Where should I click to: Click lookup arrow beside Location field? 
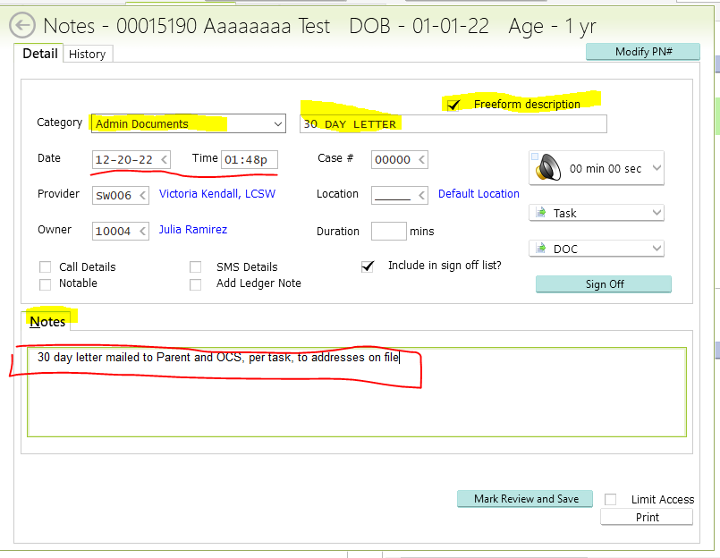point(422,196)
